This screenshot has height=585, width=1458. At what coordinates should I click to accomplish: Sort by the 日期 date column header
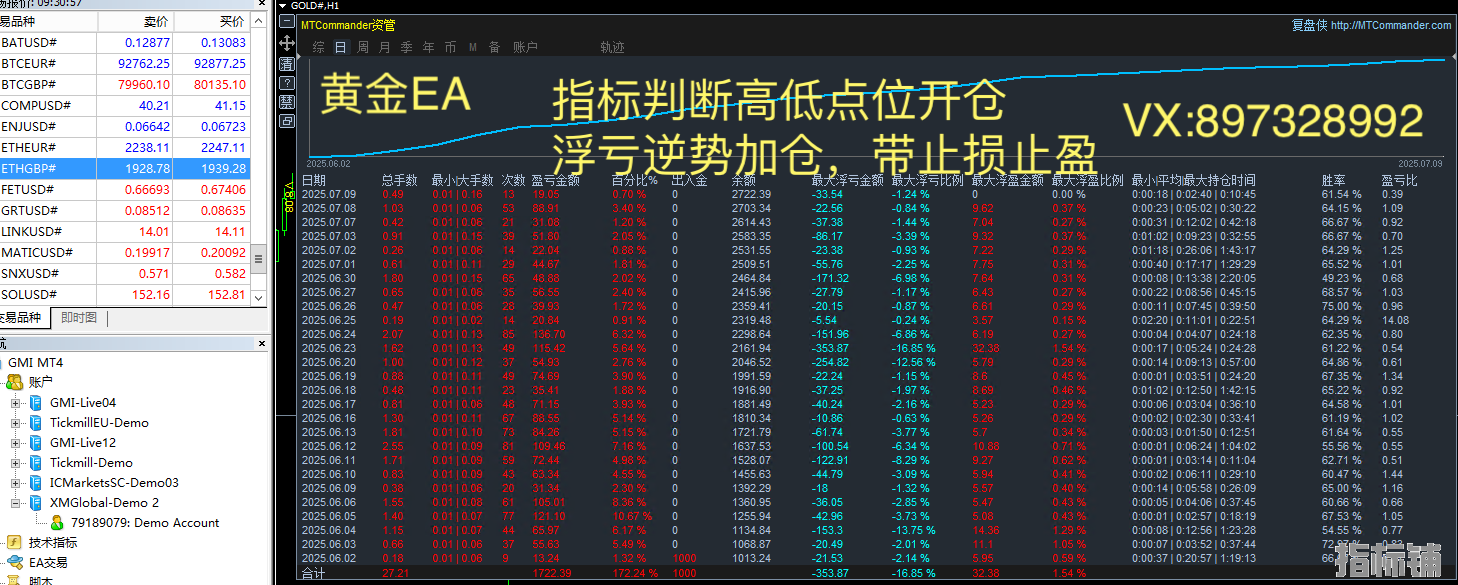coord(314,180)
